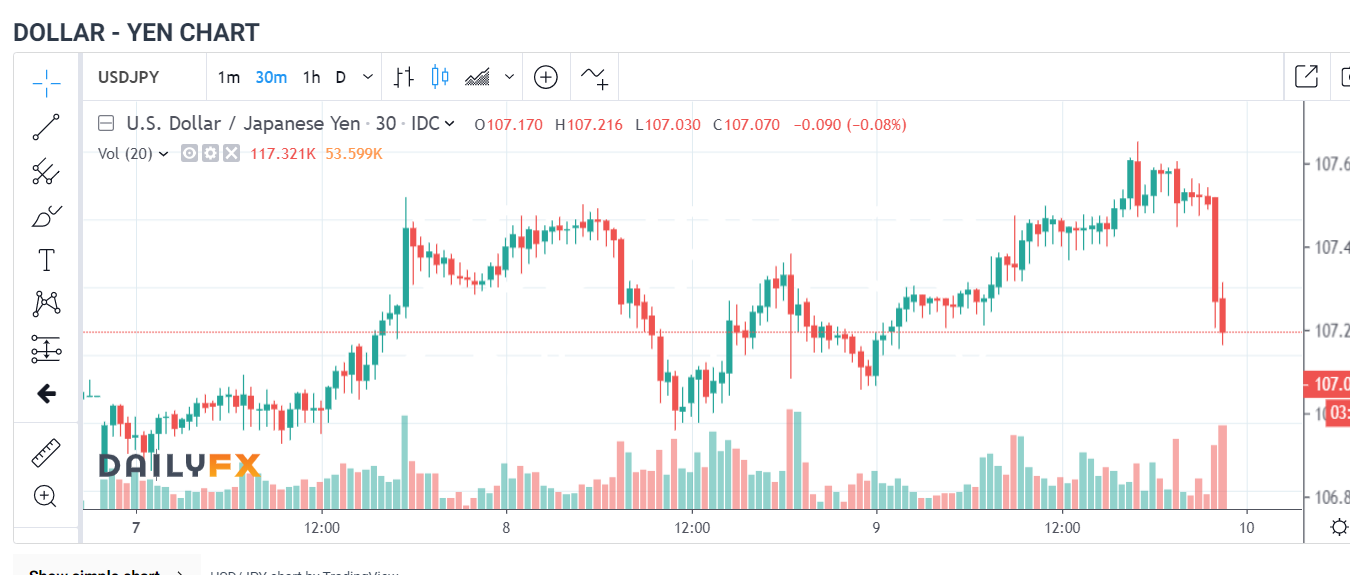
Task: Collapse the USDJPY legend with the minus box
Action: [x=105, y=124]
